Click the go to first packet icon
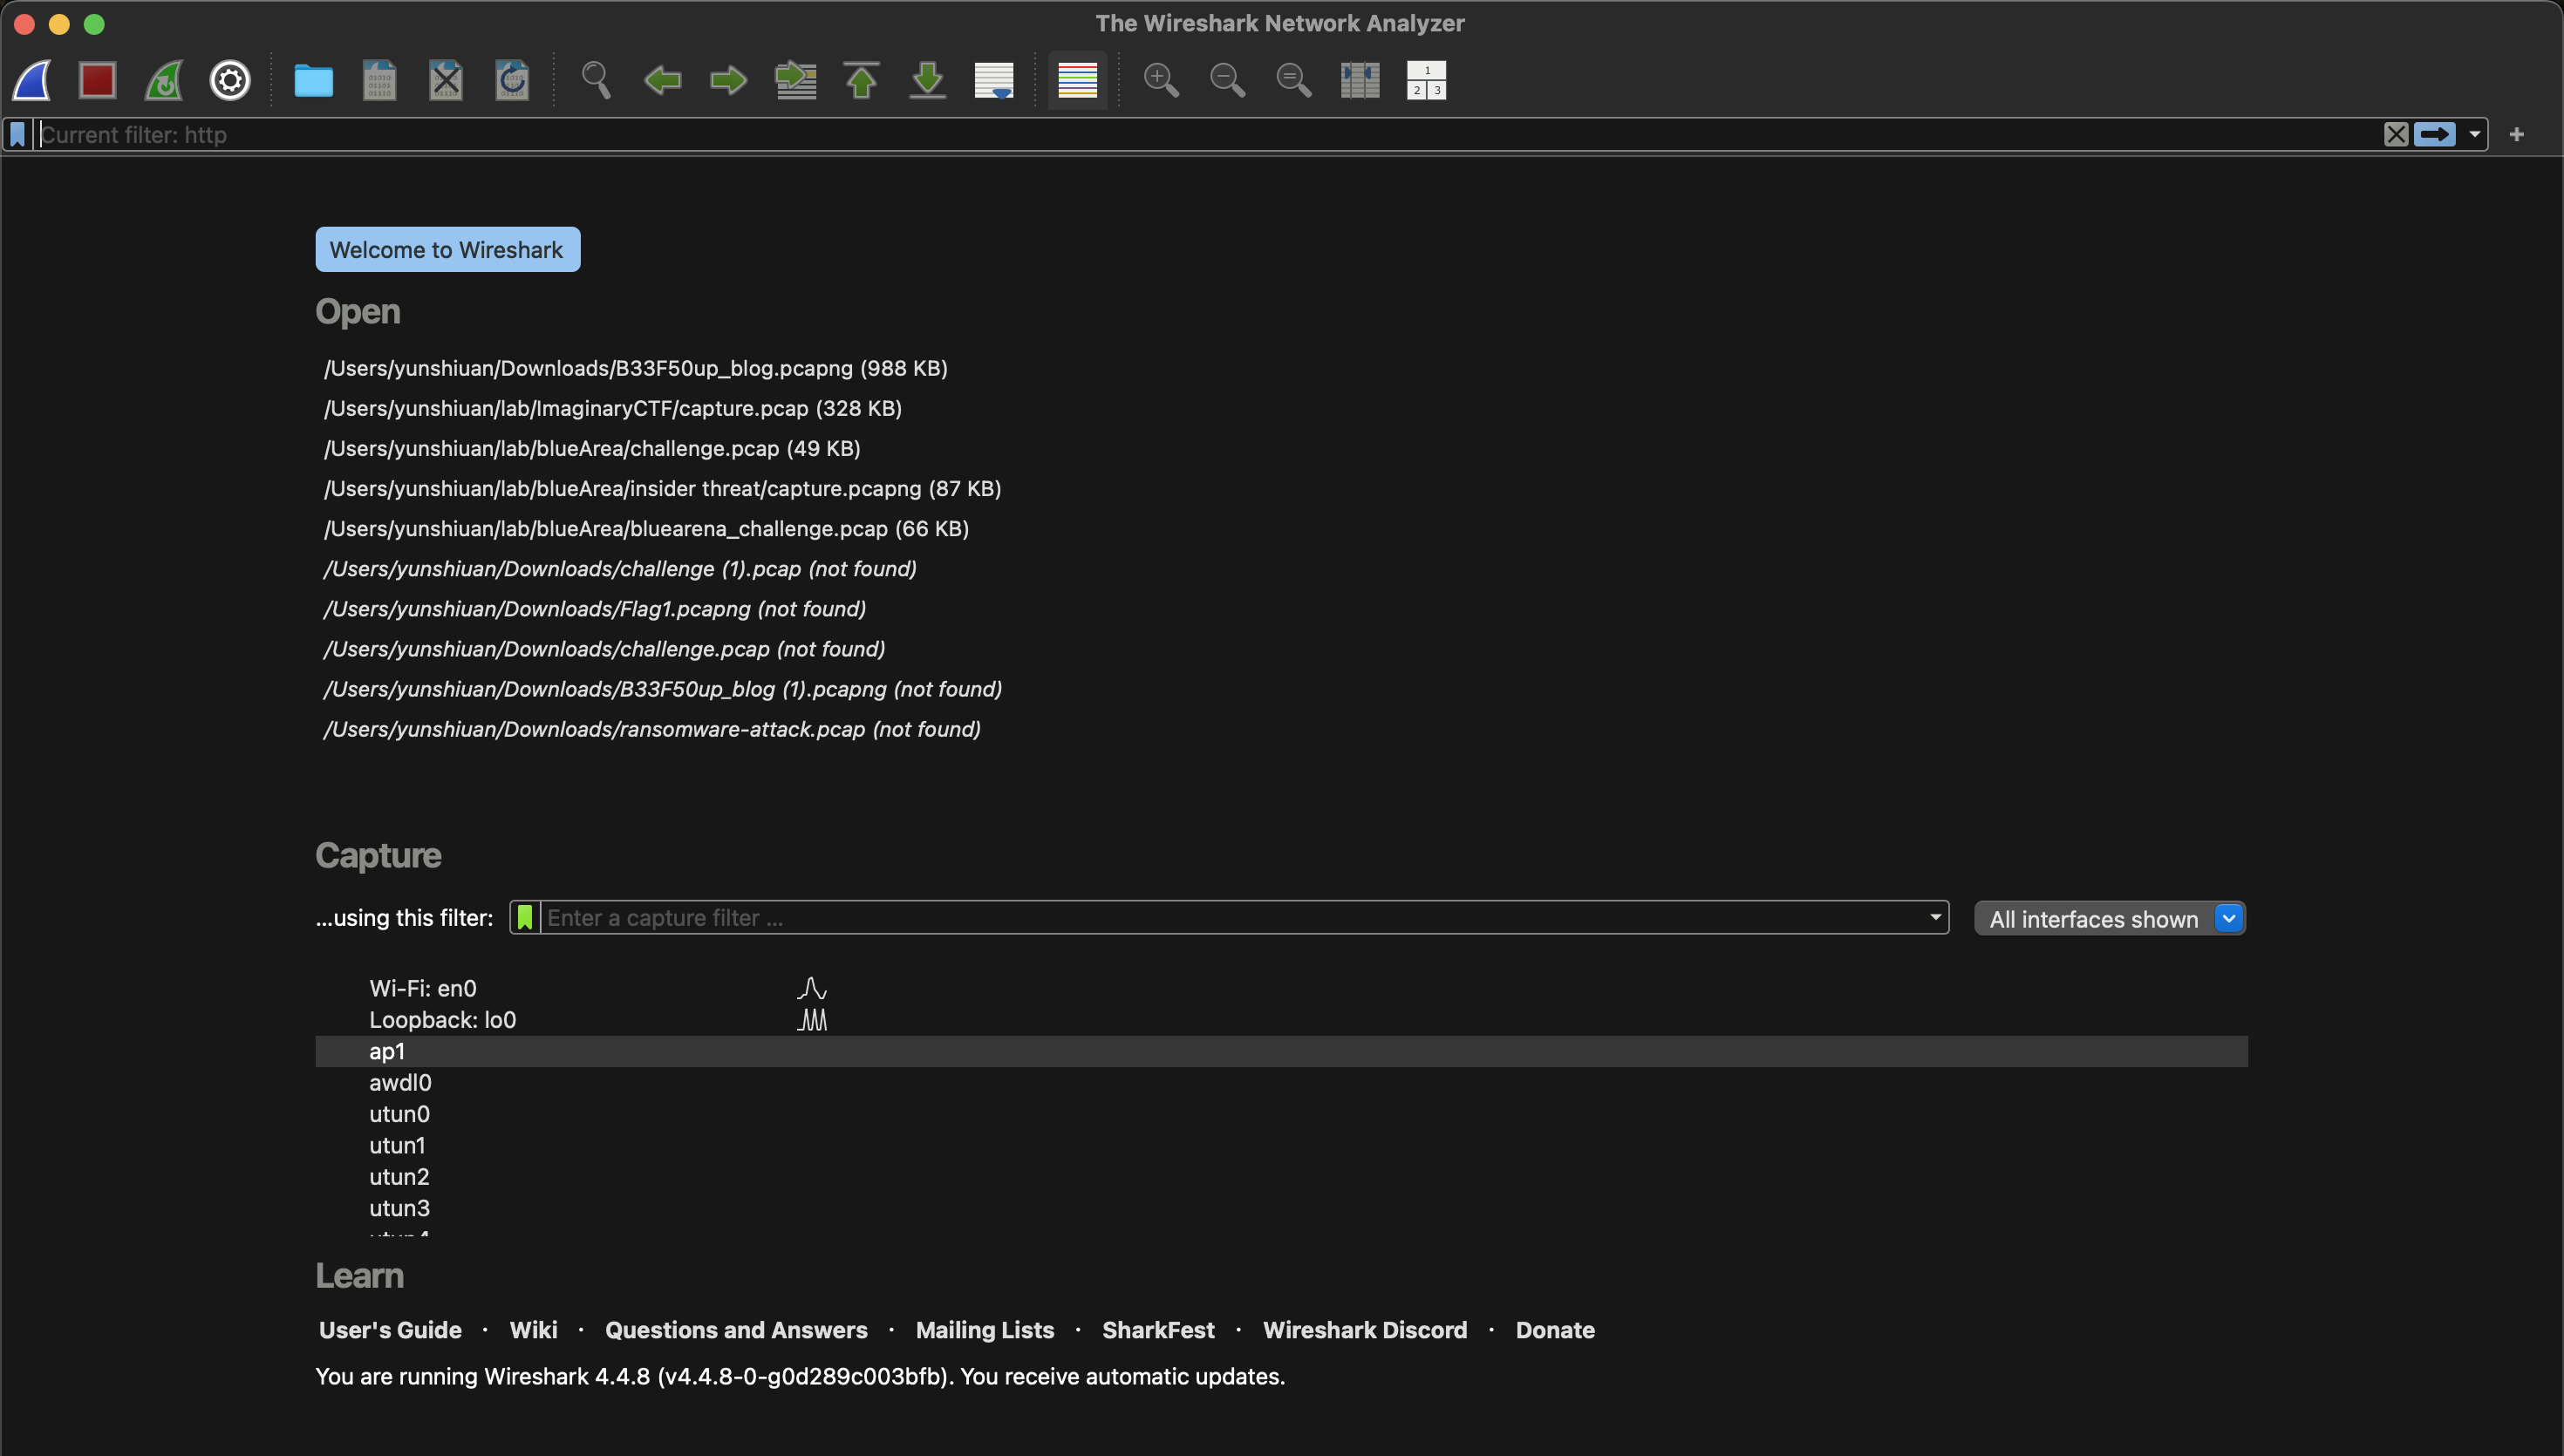This screenshot has height=1456, width=2564. 861,80
